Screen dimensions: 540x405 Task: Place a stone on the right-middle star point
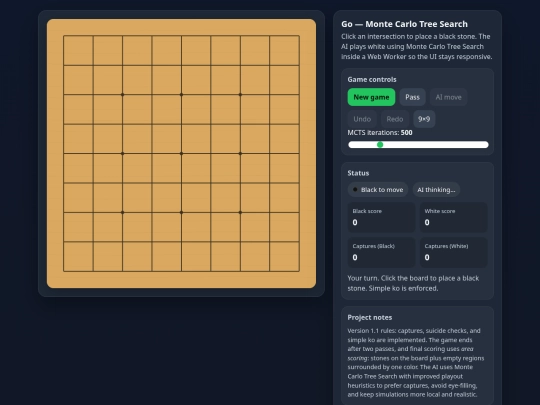point(240,154)
